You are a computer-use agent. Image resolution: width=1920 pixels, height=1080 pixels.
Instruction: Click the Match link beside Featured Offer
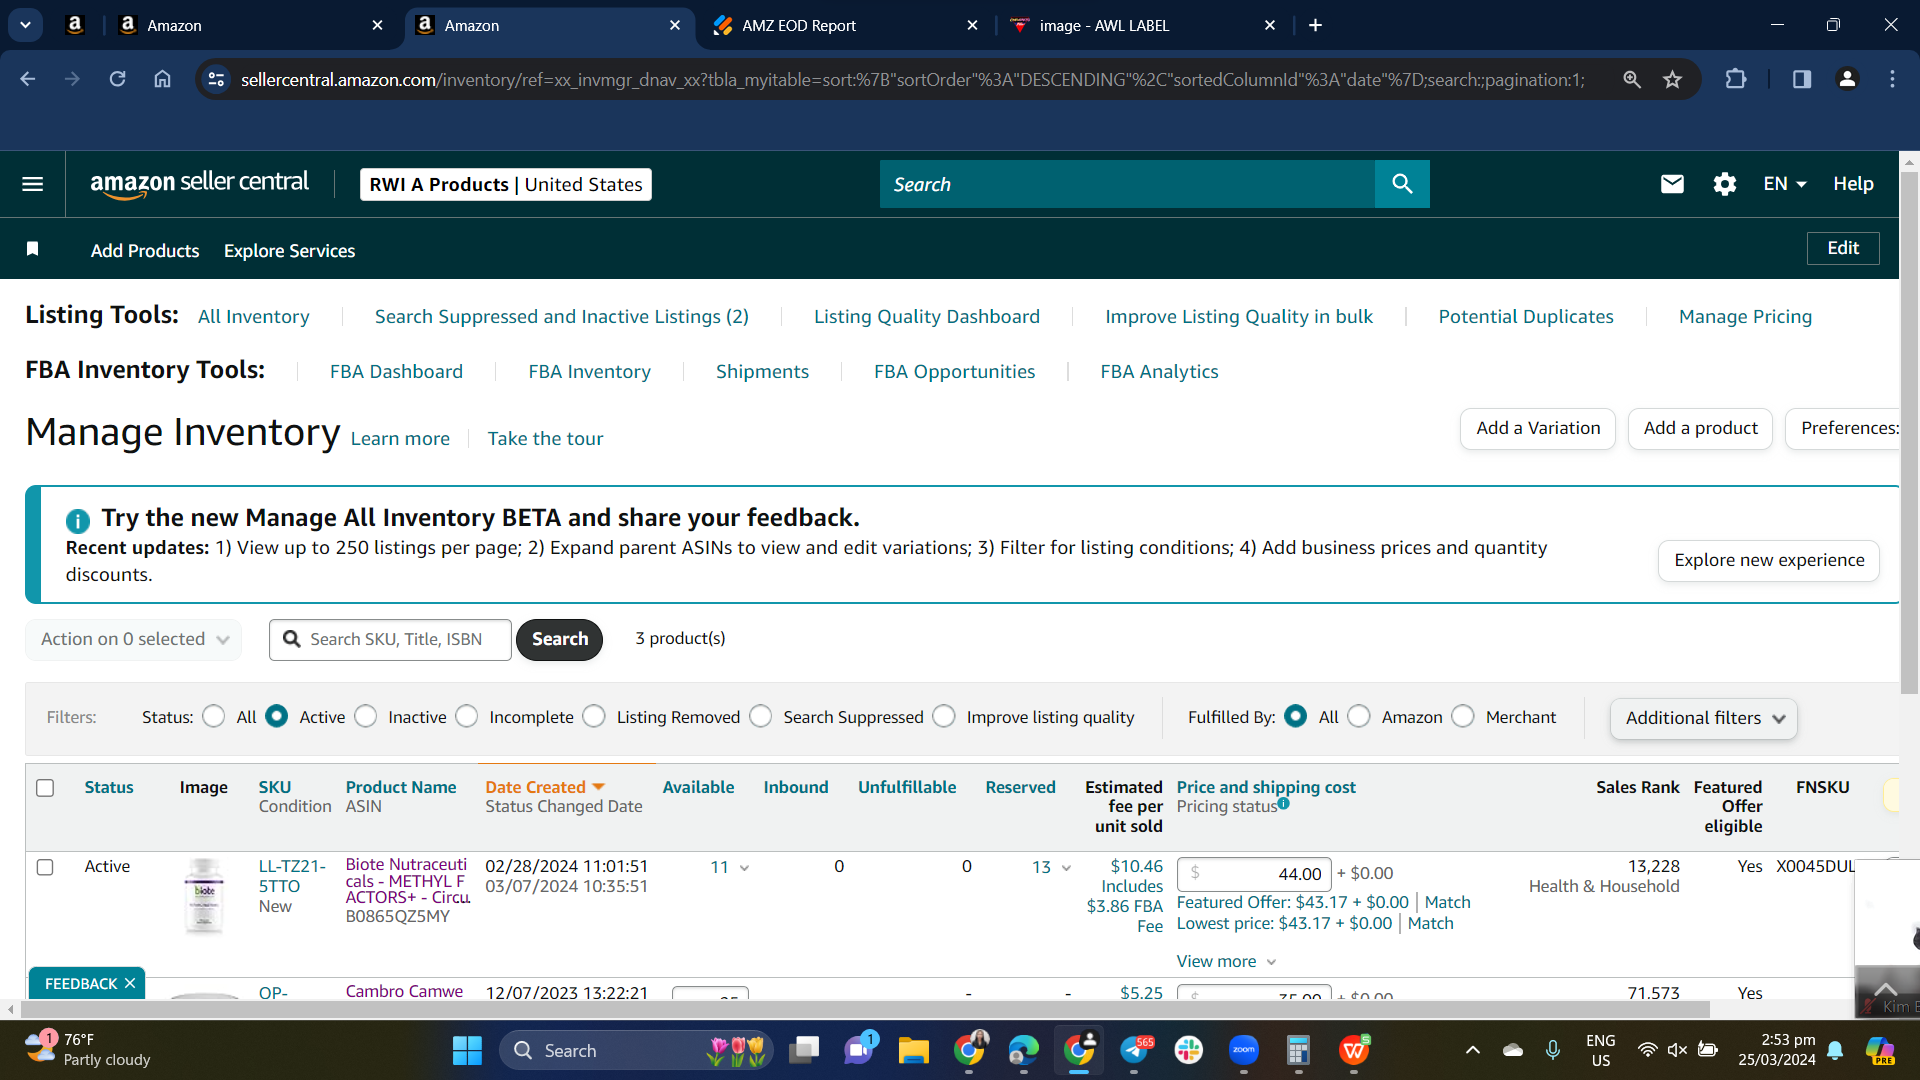point(1447,902)
